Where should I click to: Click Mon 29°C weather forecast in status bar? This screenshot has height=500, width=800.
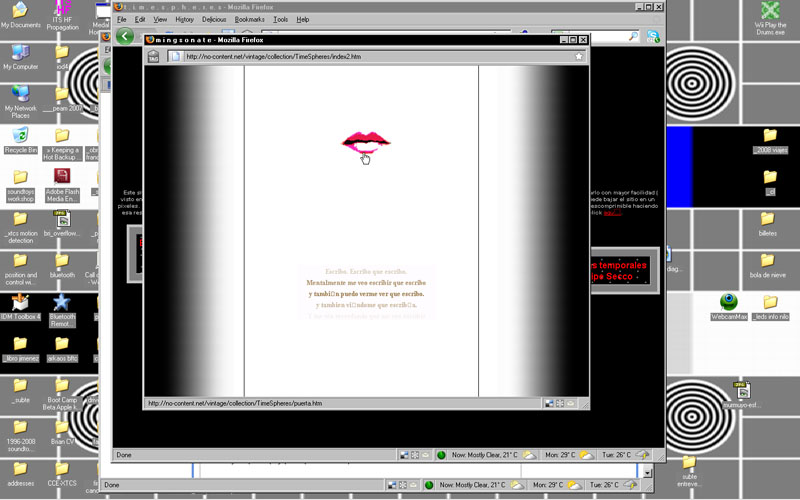point(560,455)
